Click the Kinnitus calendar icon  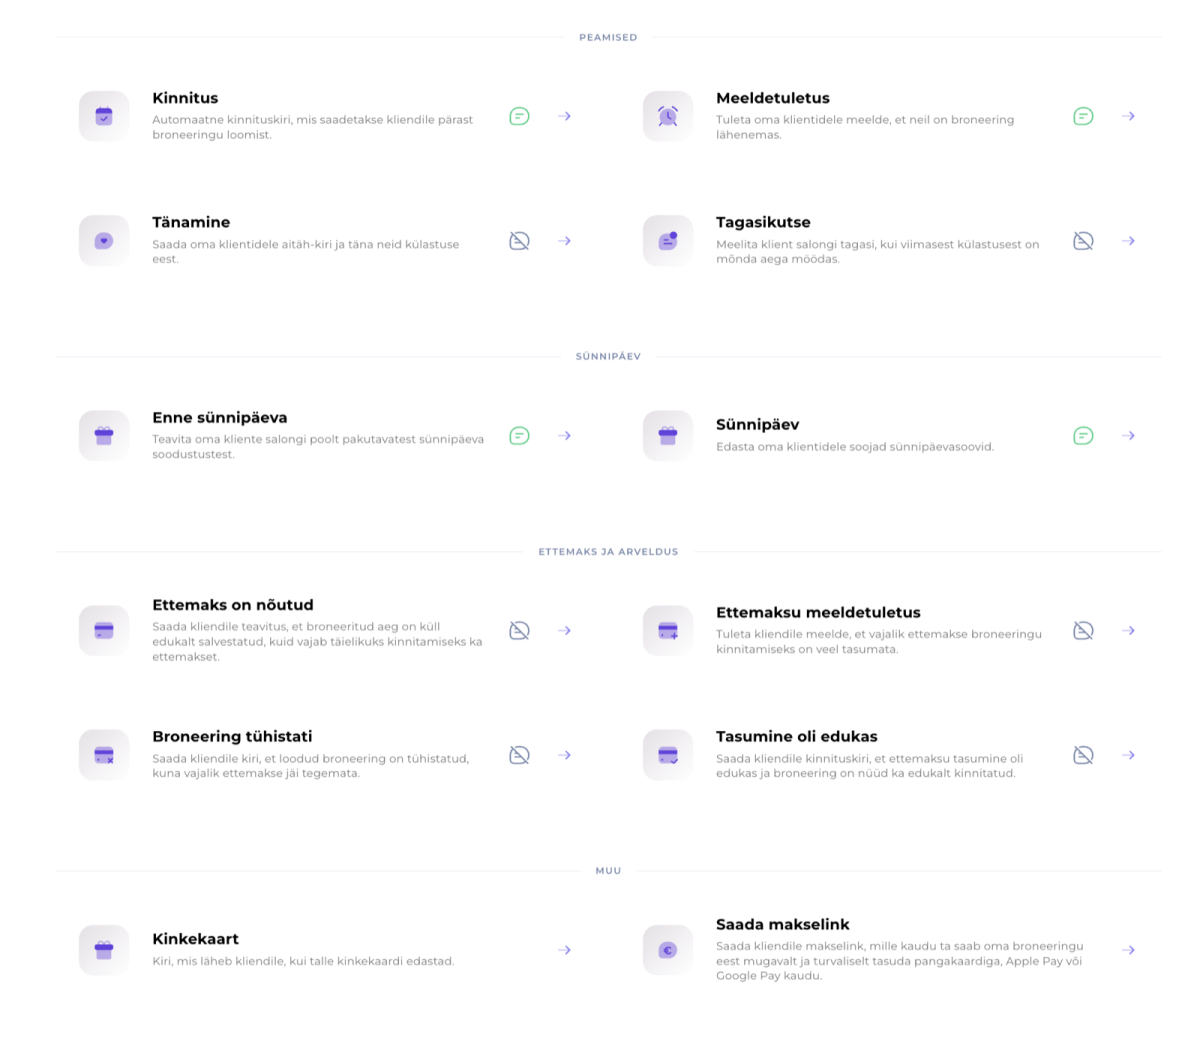[x=104, y=116]
